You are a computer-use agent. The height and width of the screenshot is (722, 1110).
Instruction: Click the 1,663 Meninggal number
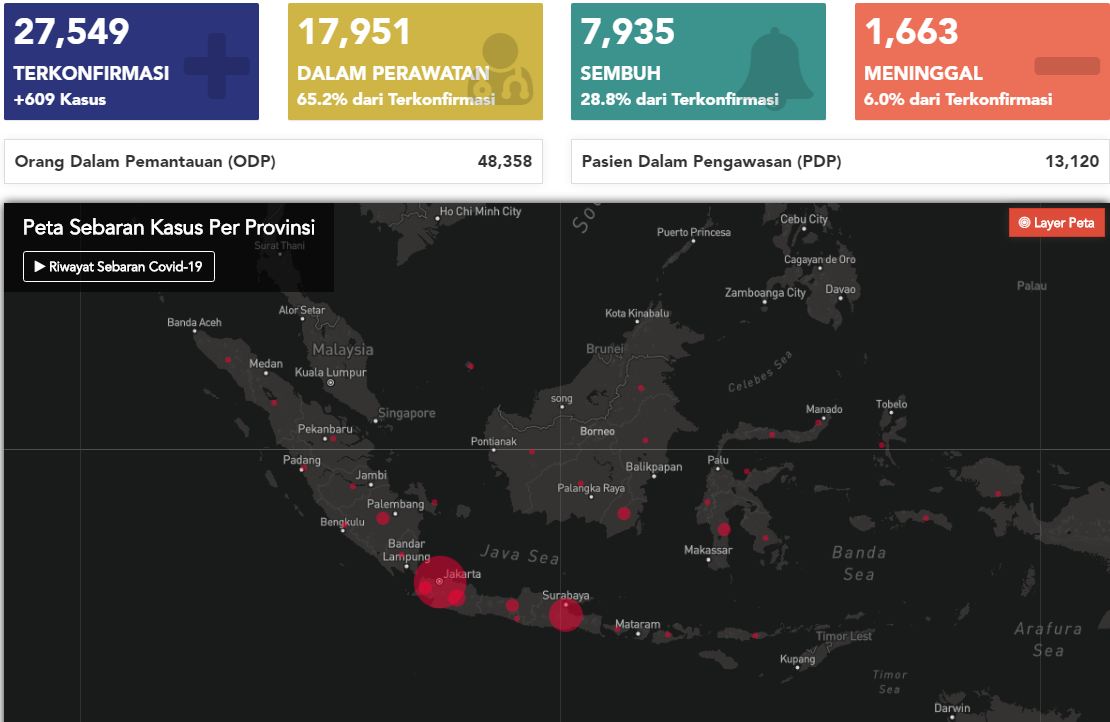[912, 31]
